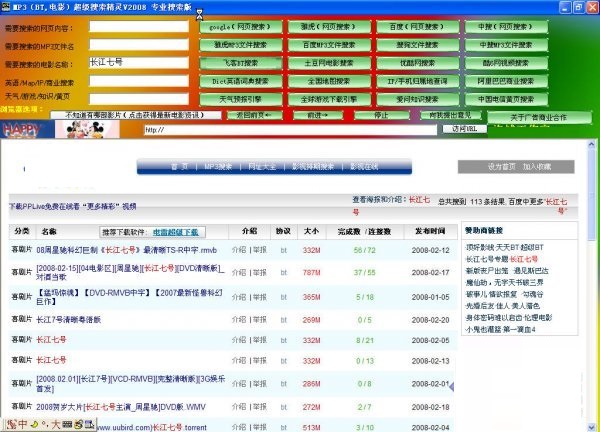Focus the MP3 file name input field
This screenshot has width=600, height=432.
coord(139,44)
